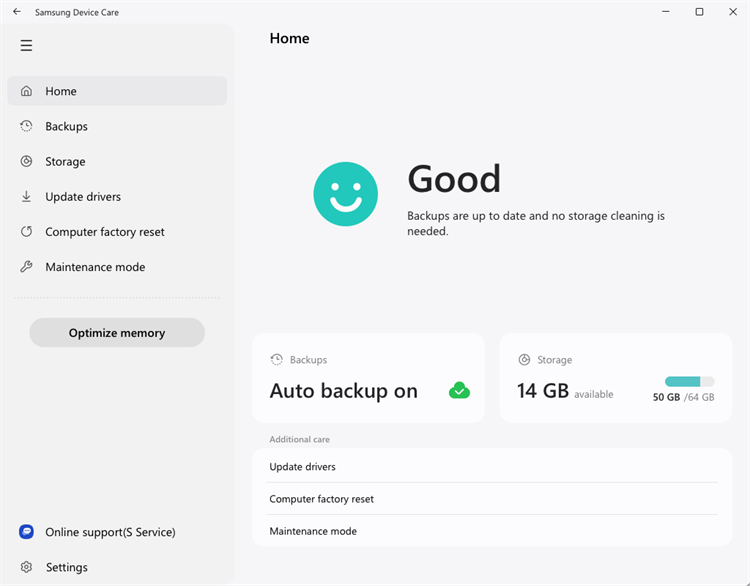Click the teal smiley face status icon

click(x=345, y=194)
